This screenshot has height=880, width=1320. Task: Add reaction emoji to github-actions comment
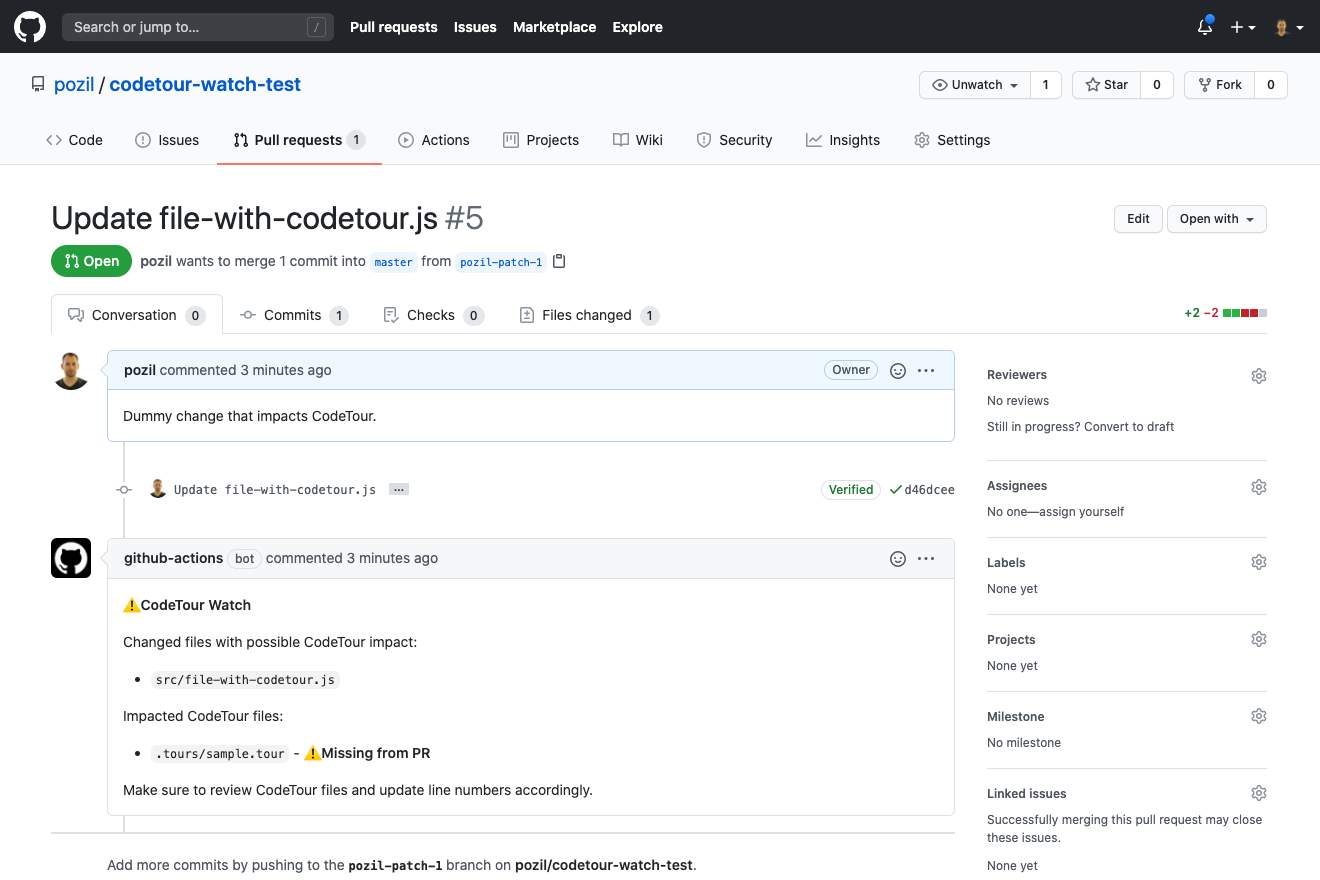898,558
